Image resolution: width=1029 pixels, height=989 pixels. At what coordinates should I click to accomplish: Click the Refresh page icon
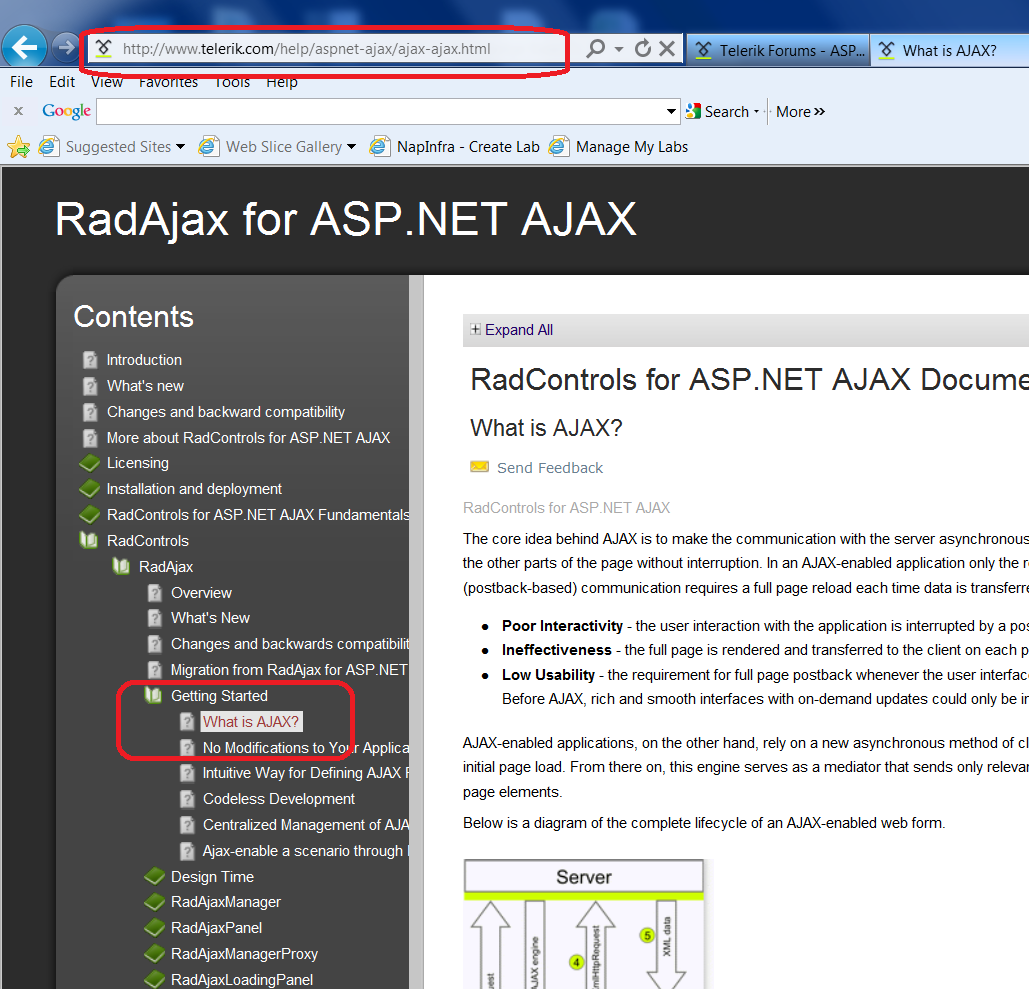643,48
